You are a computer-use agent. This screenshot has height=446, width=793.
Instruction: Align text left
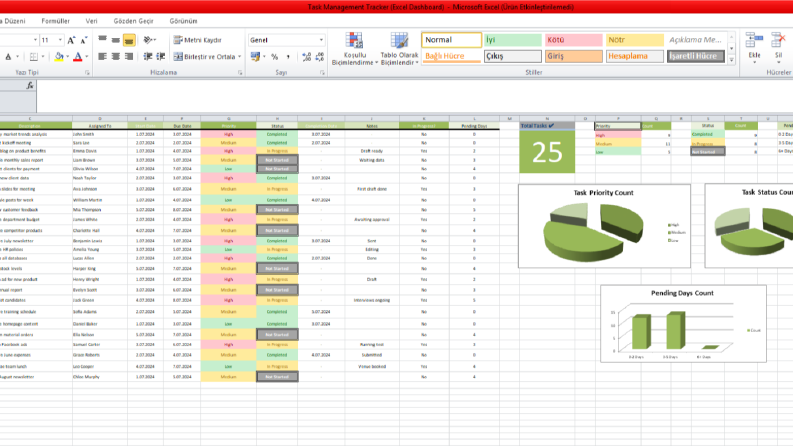coord(102,56)
